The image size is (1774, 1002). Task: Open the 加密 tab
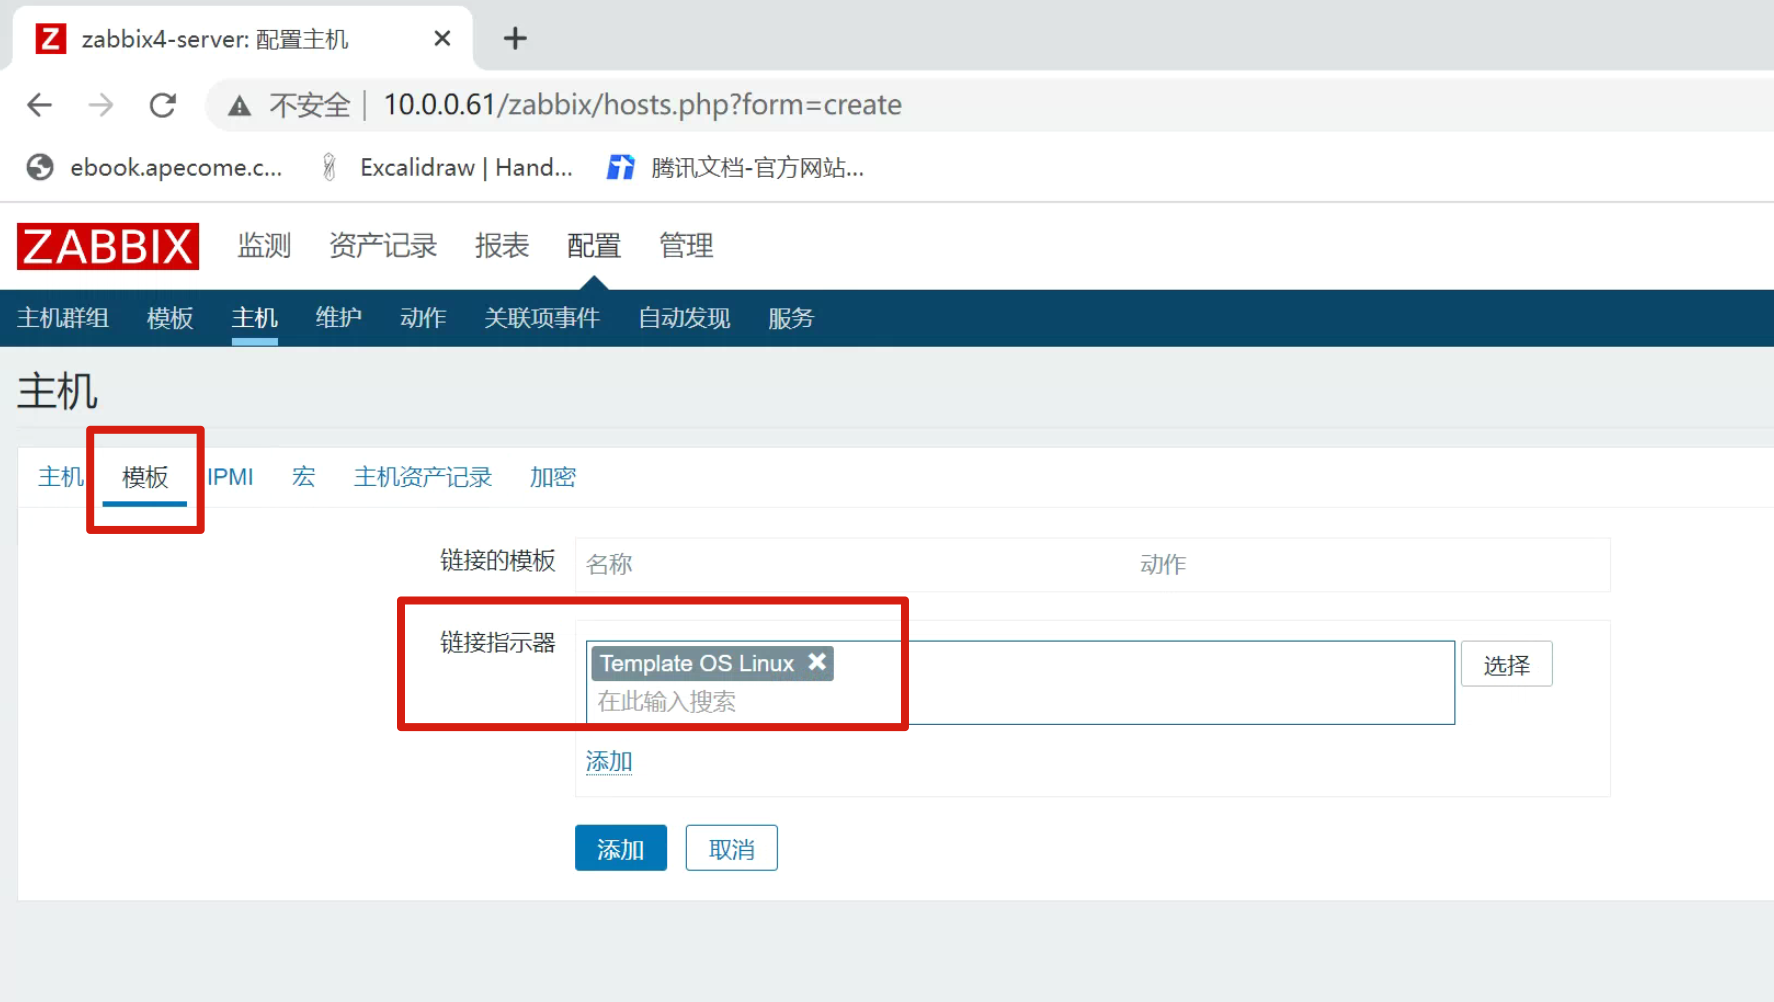click(552, 477)
